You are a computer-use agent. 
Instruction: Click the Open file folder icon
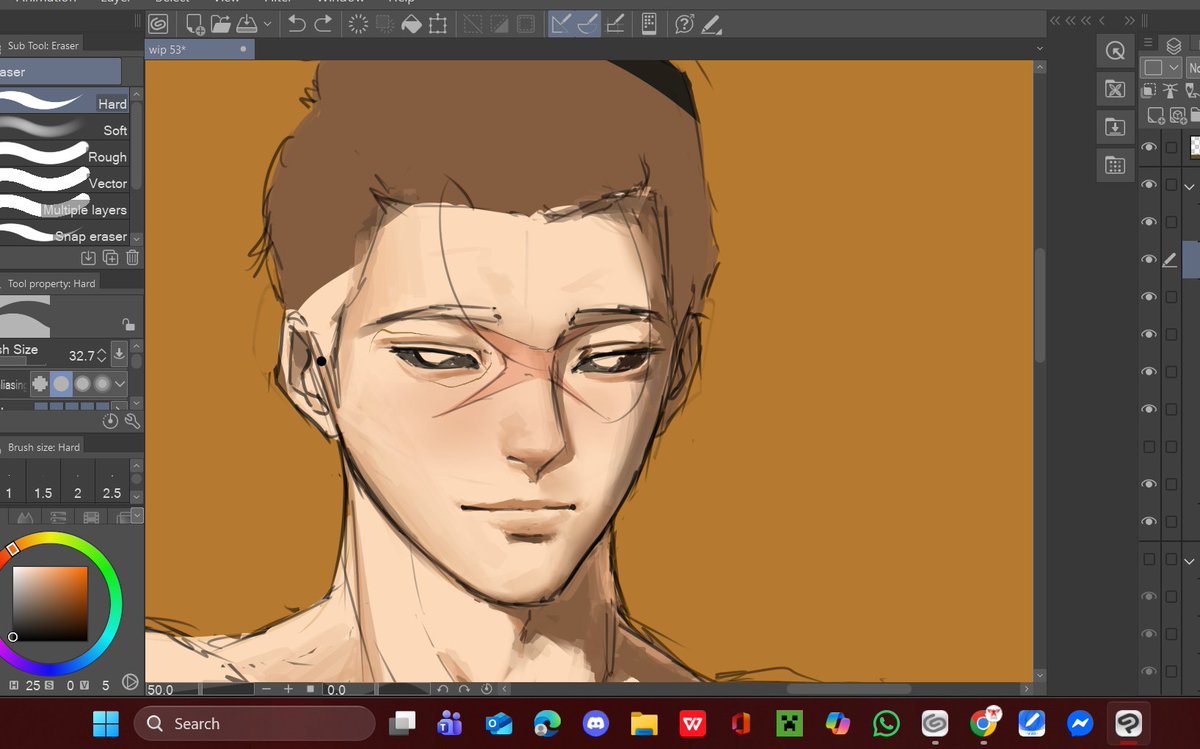[220, 24]
